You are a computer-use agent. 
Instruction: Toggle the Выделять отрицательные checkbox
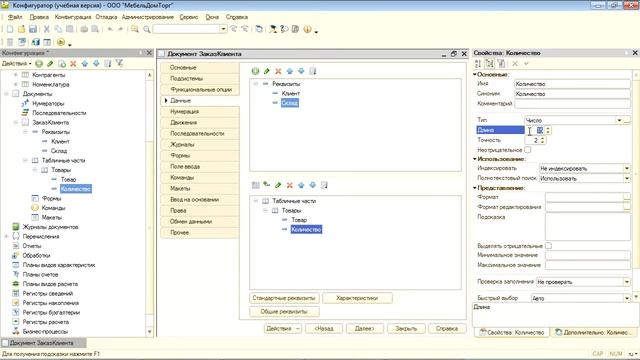point(549,246)
